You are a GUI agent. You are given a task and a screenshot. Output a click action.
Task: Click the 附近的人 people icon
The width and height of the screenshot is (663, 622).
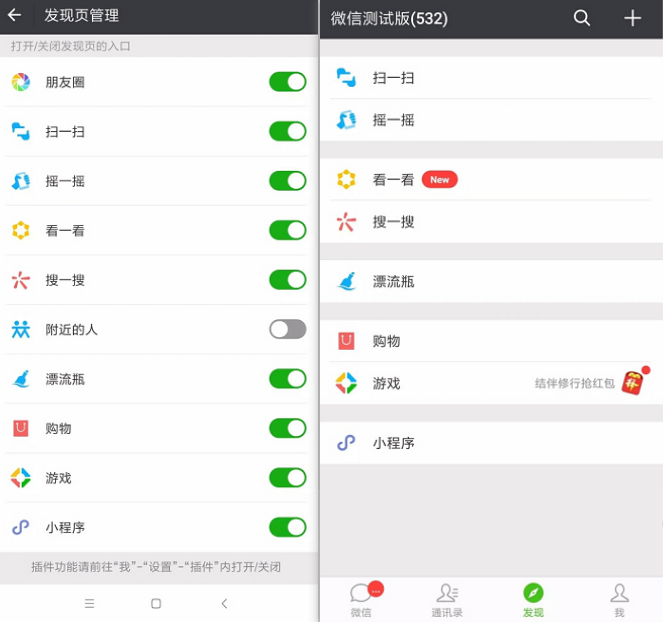(21, 329)
